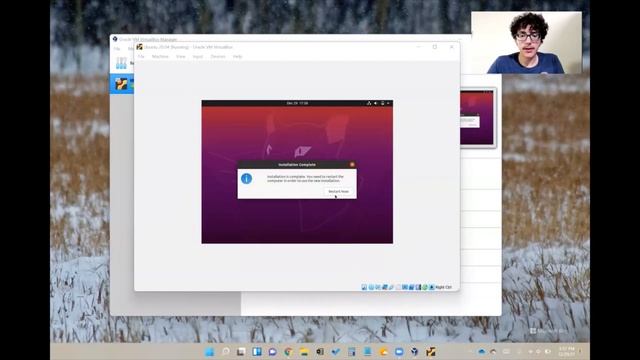
Task: Click the Right Ctrl host key label
Action: click(444, 287)
